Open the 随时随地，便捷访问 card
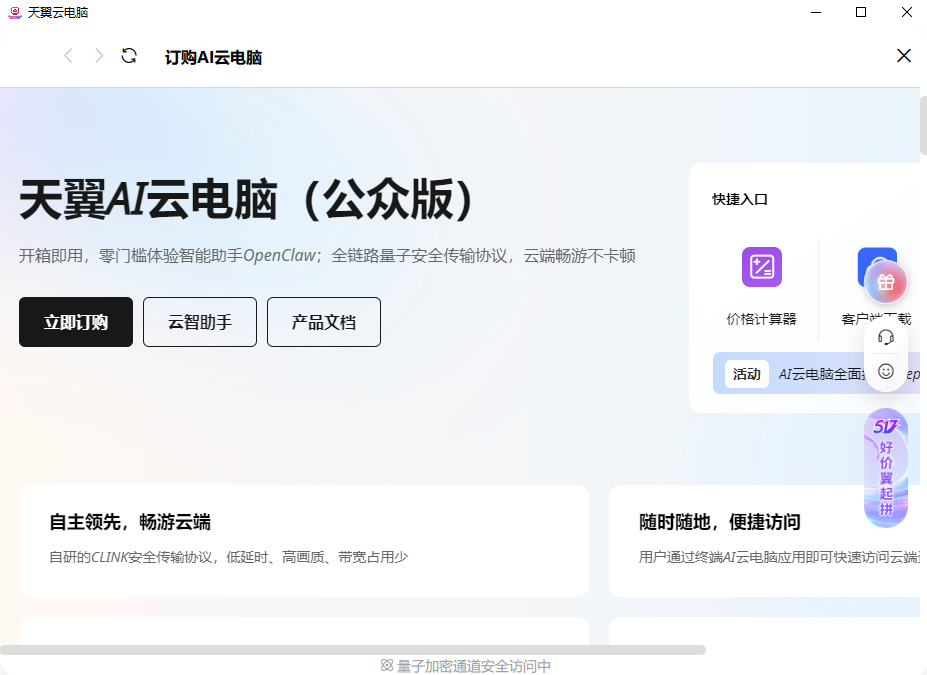This screenshot has width=927, height=675. coord(764,541)
